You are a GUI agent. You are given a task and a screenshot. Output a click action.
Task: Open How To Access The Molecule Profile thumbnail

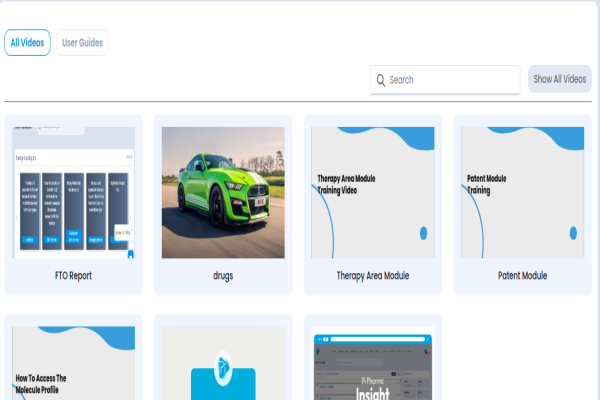[x=73, y=363]
